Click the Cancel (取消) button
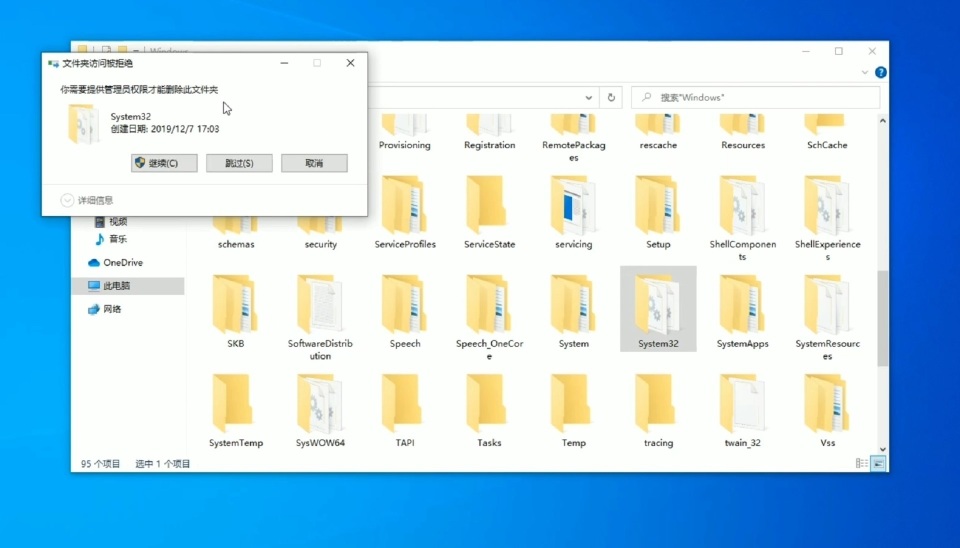960x548 pixels. (x=314, y=163)
